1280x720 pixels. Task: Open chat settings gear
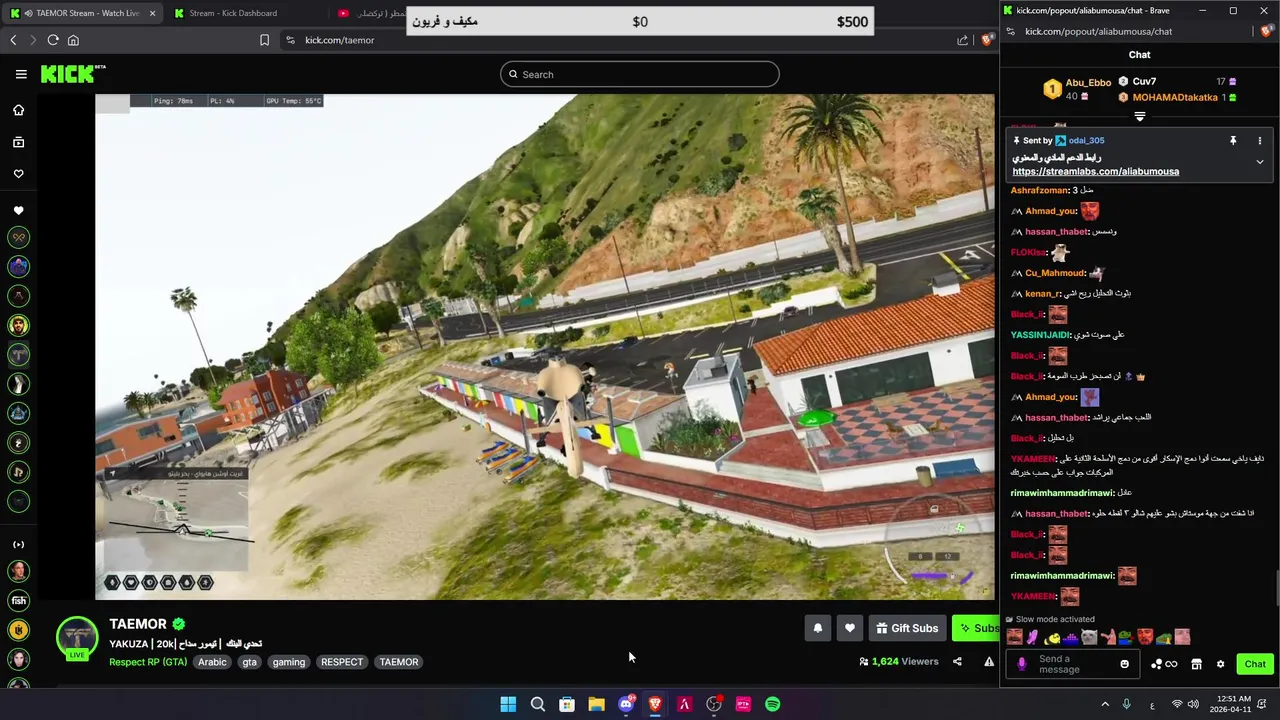point(1220,664)
